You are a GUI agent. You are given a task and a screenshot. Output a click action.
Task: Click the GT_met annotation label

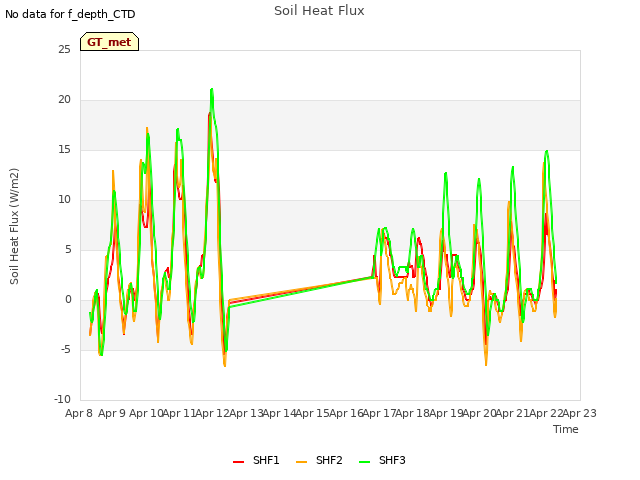coord(109,42)
